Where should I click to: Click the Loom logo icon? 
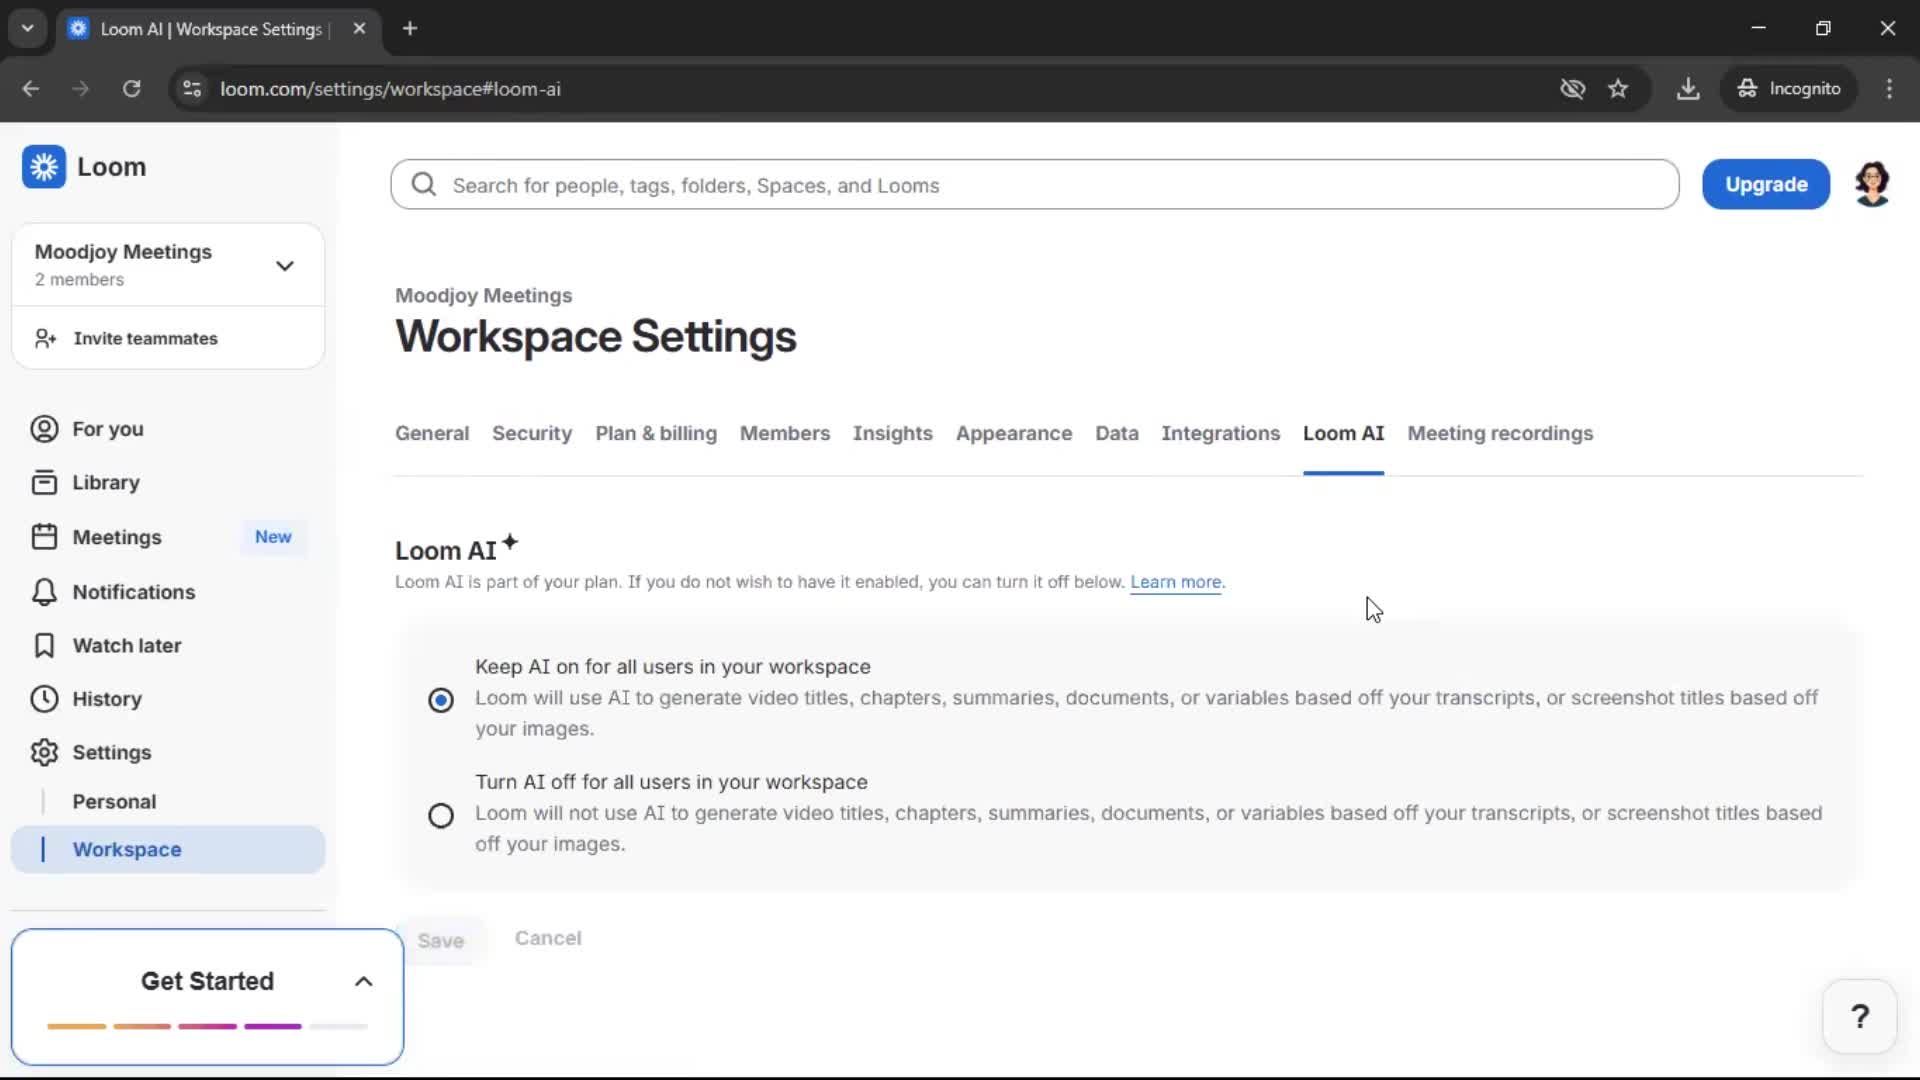click(44, 167)
